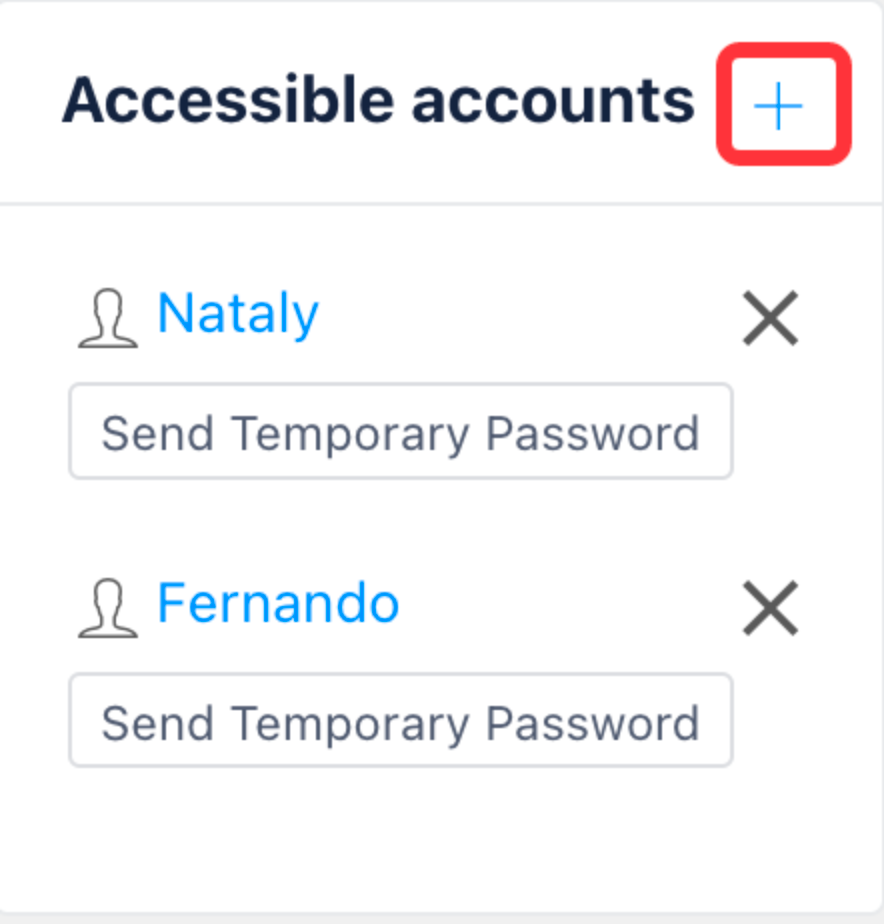The width and height of the screenshot is (884, 924).
Task: Remove Nataly from accessible accounts
Action: [x=770, y=318]
